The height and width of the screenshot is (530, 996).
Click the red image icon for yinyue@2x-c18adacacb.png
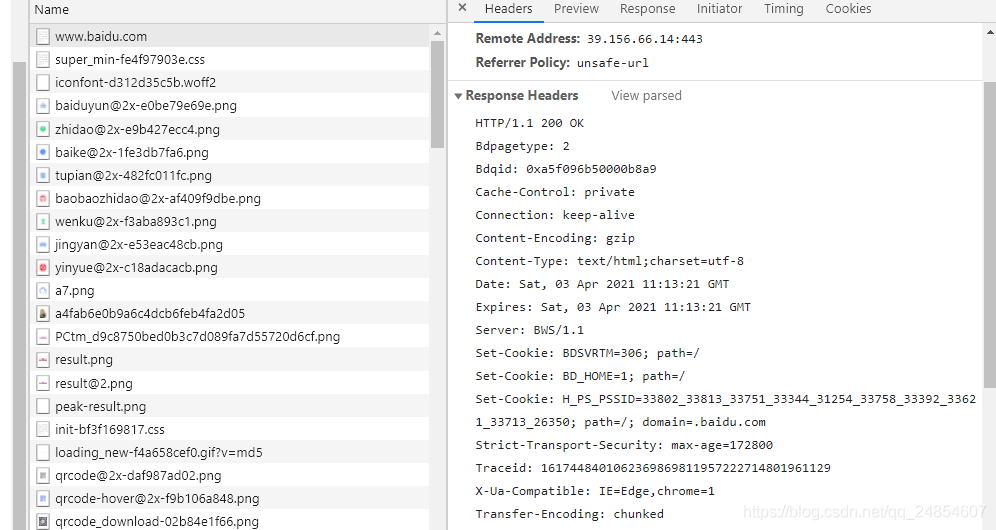pos(43,268)
